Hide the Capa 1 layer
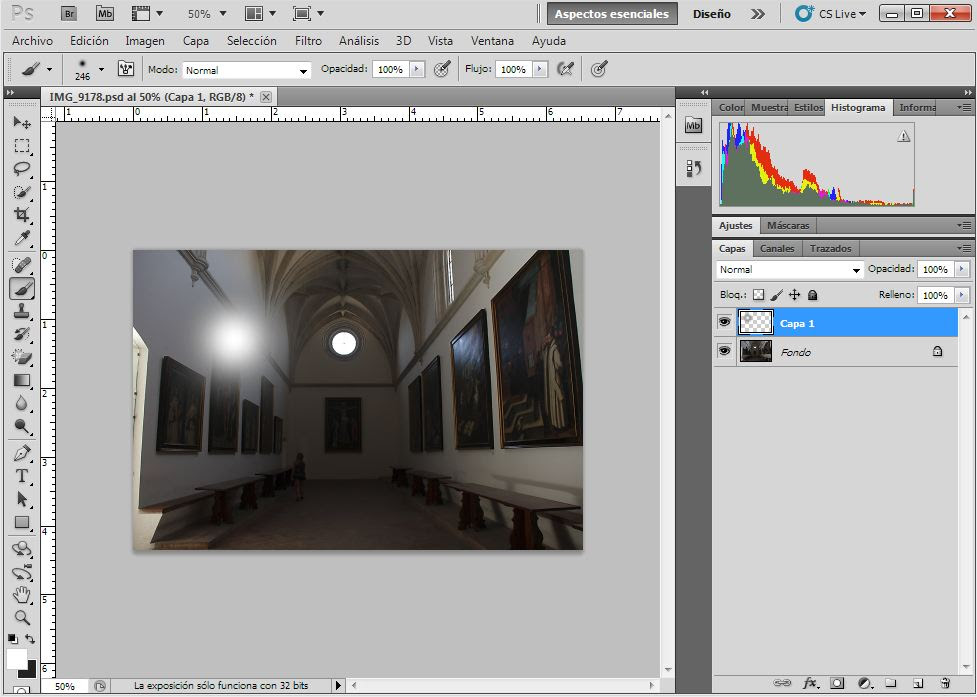Viewport: 977px width, 697px height. (724, 323)
